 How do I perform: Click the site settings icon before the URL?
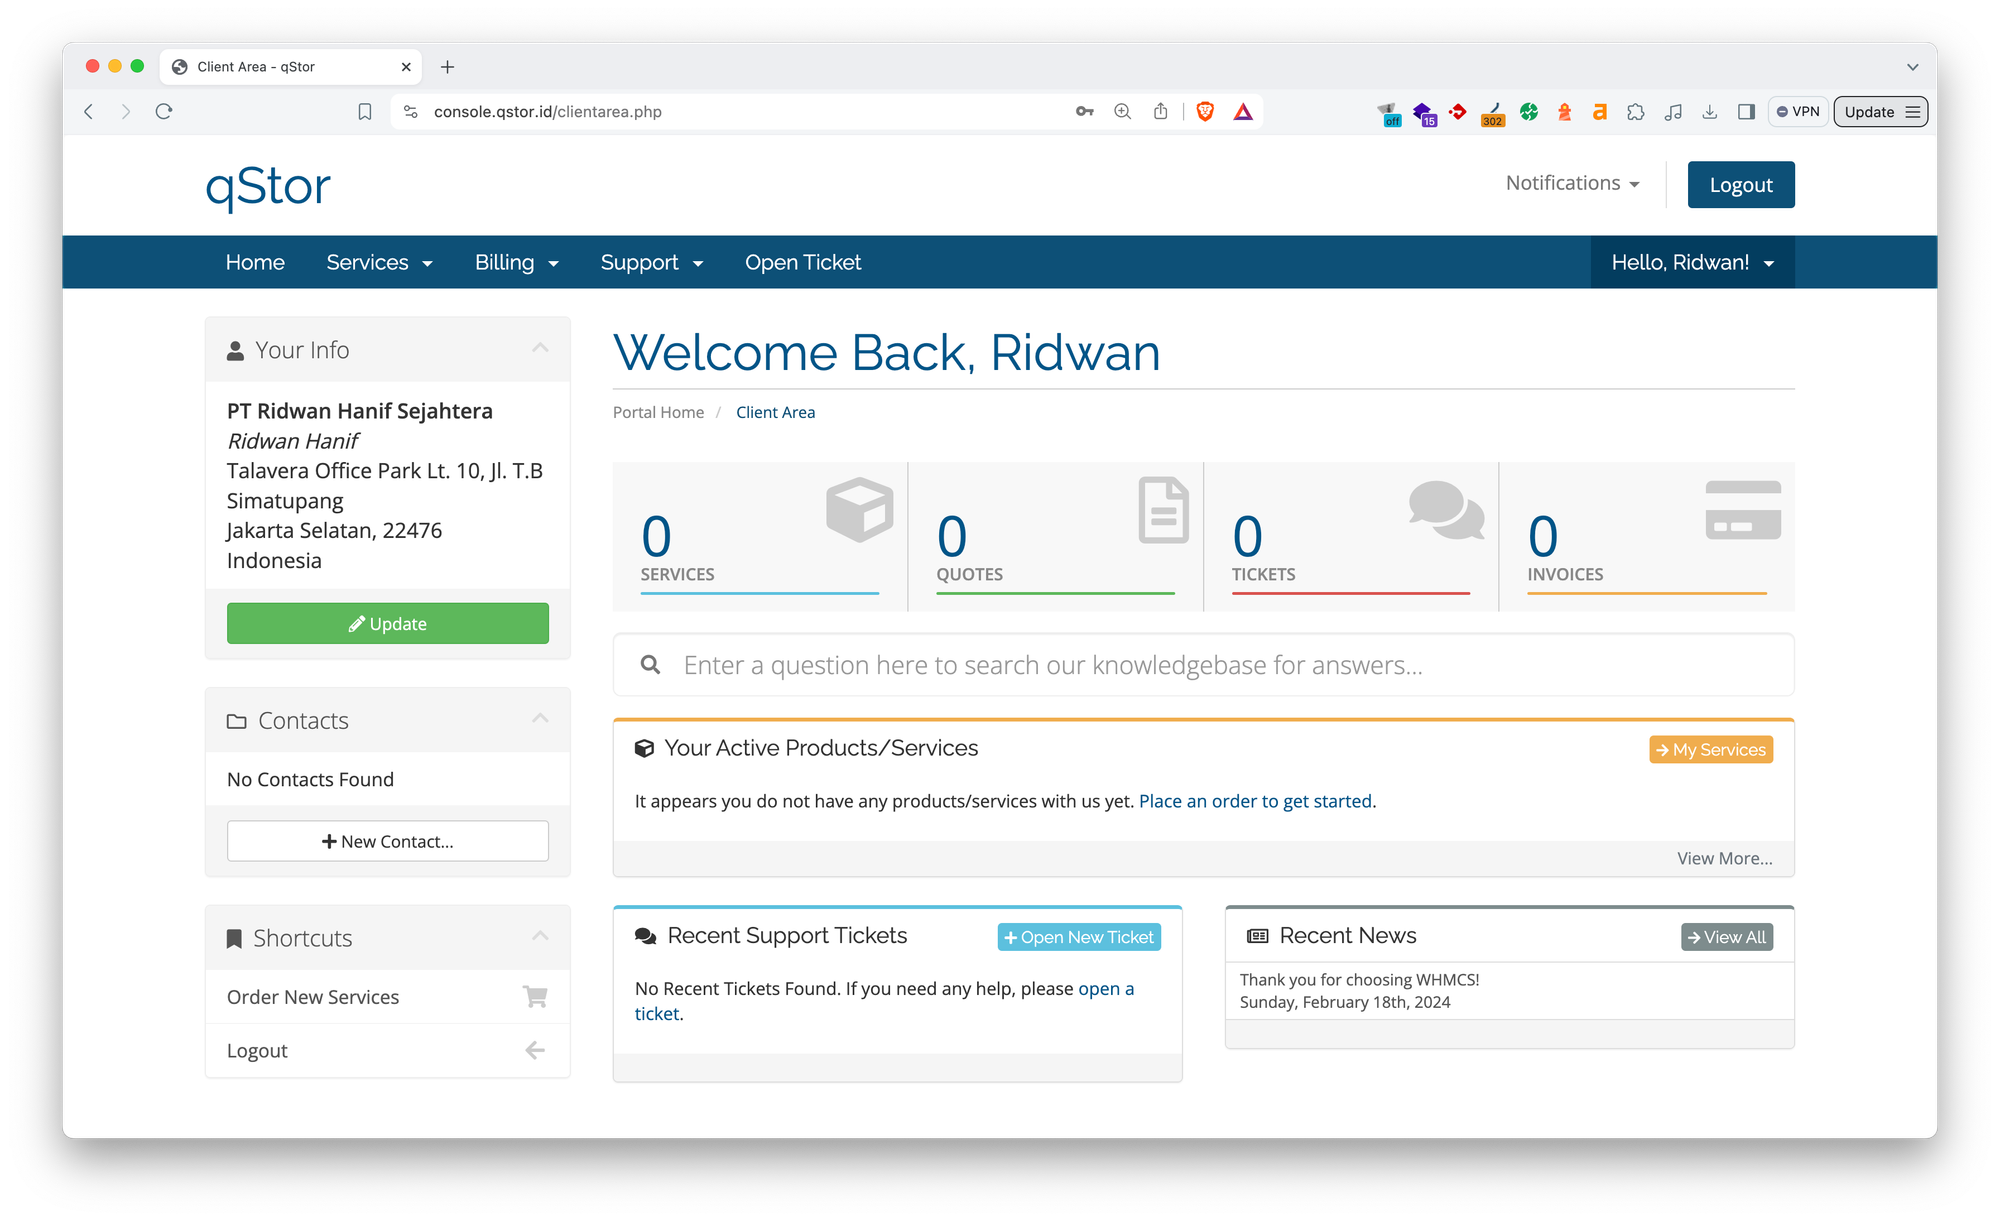tap(411, 112)
